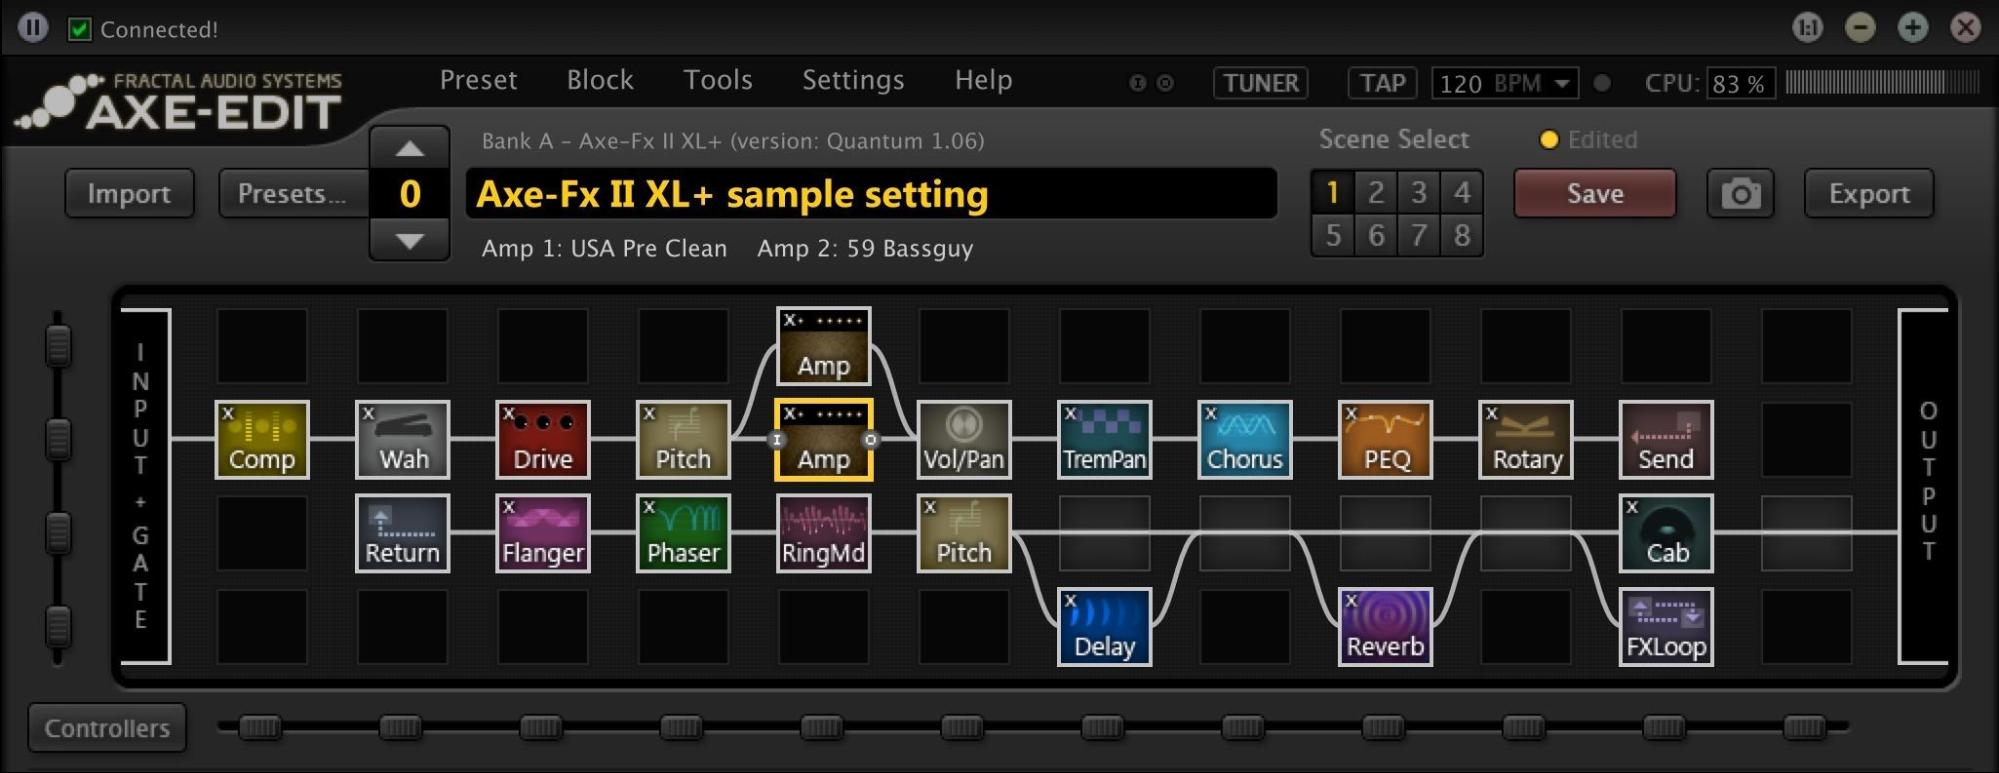
Task: Select the Drive pedal block
Action: click(543, 440)
